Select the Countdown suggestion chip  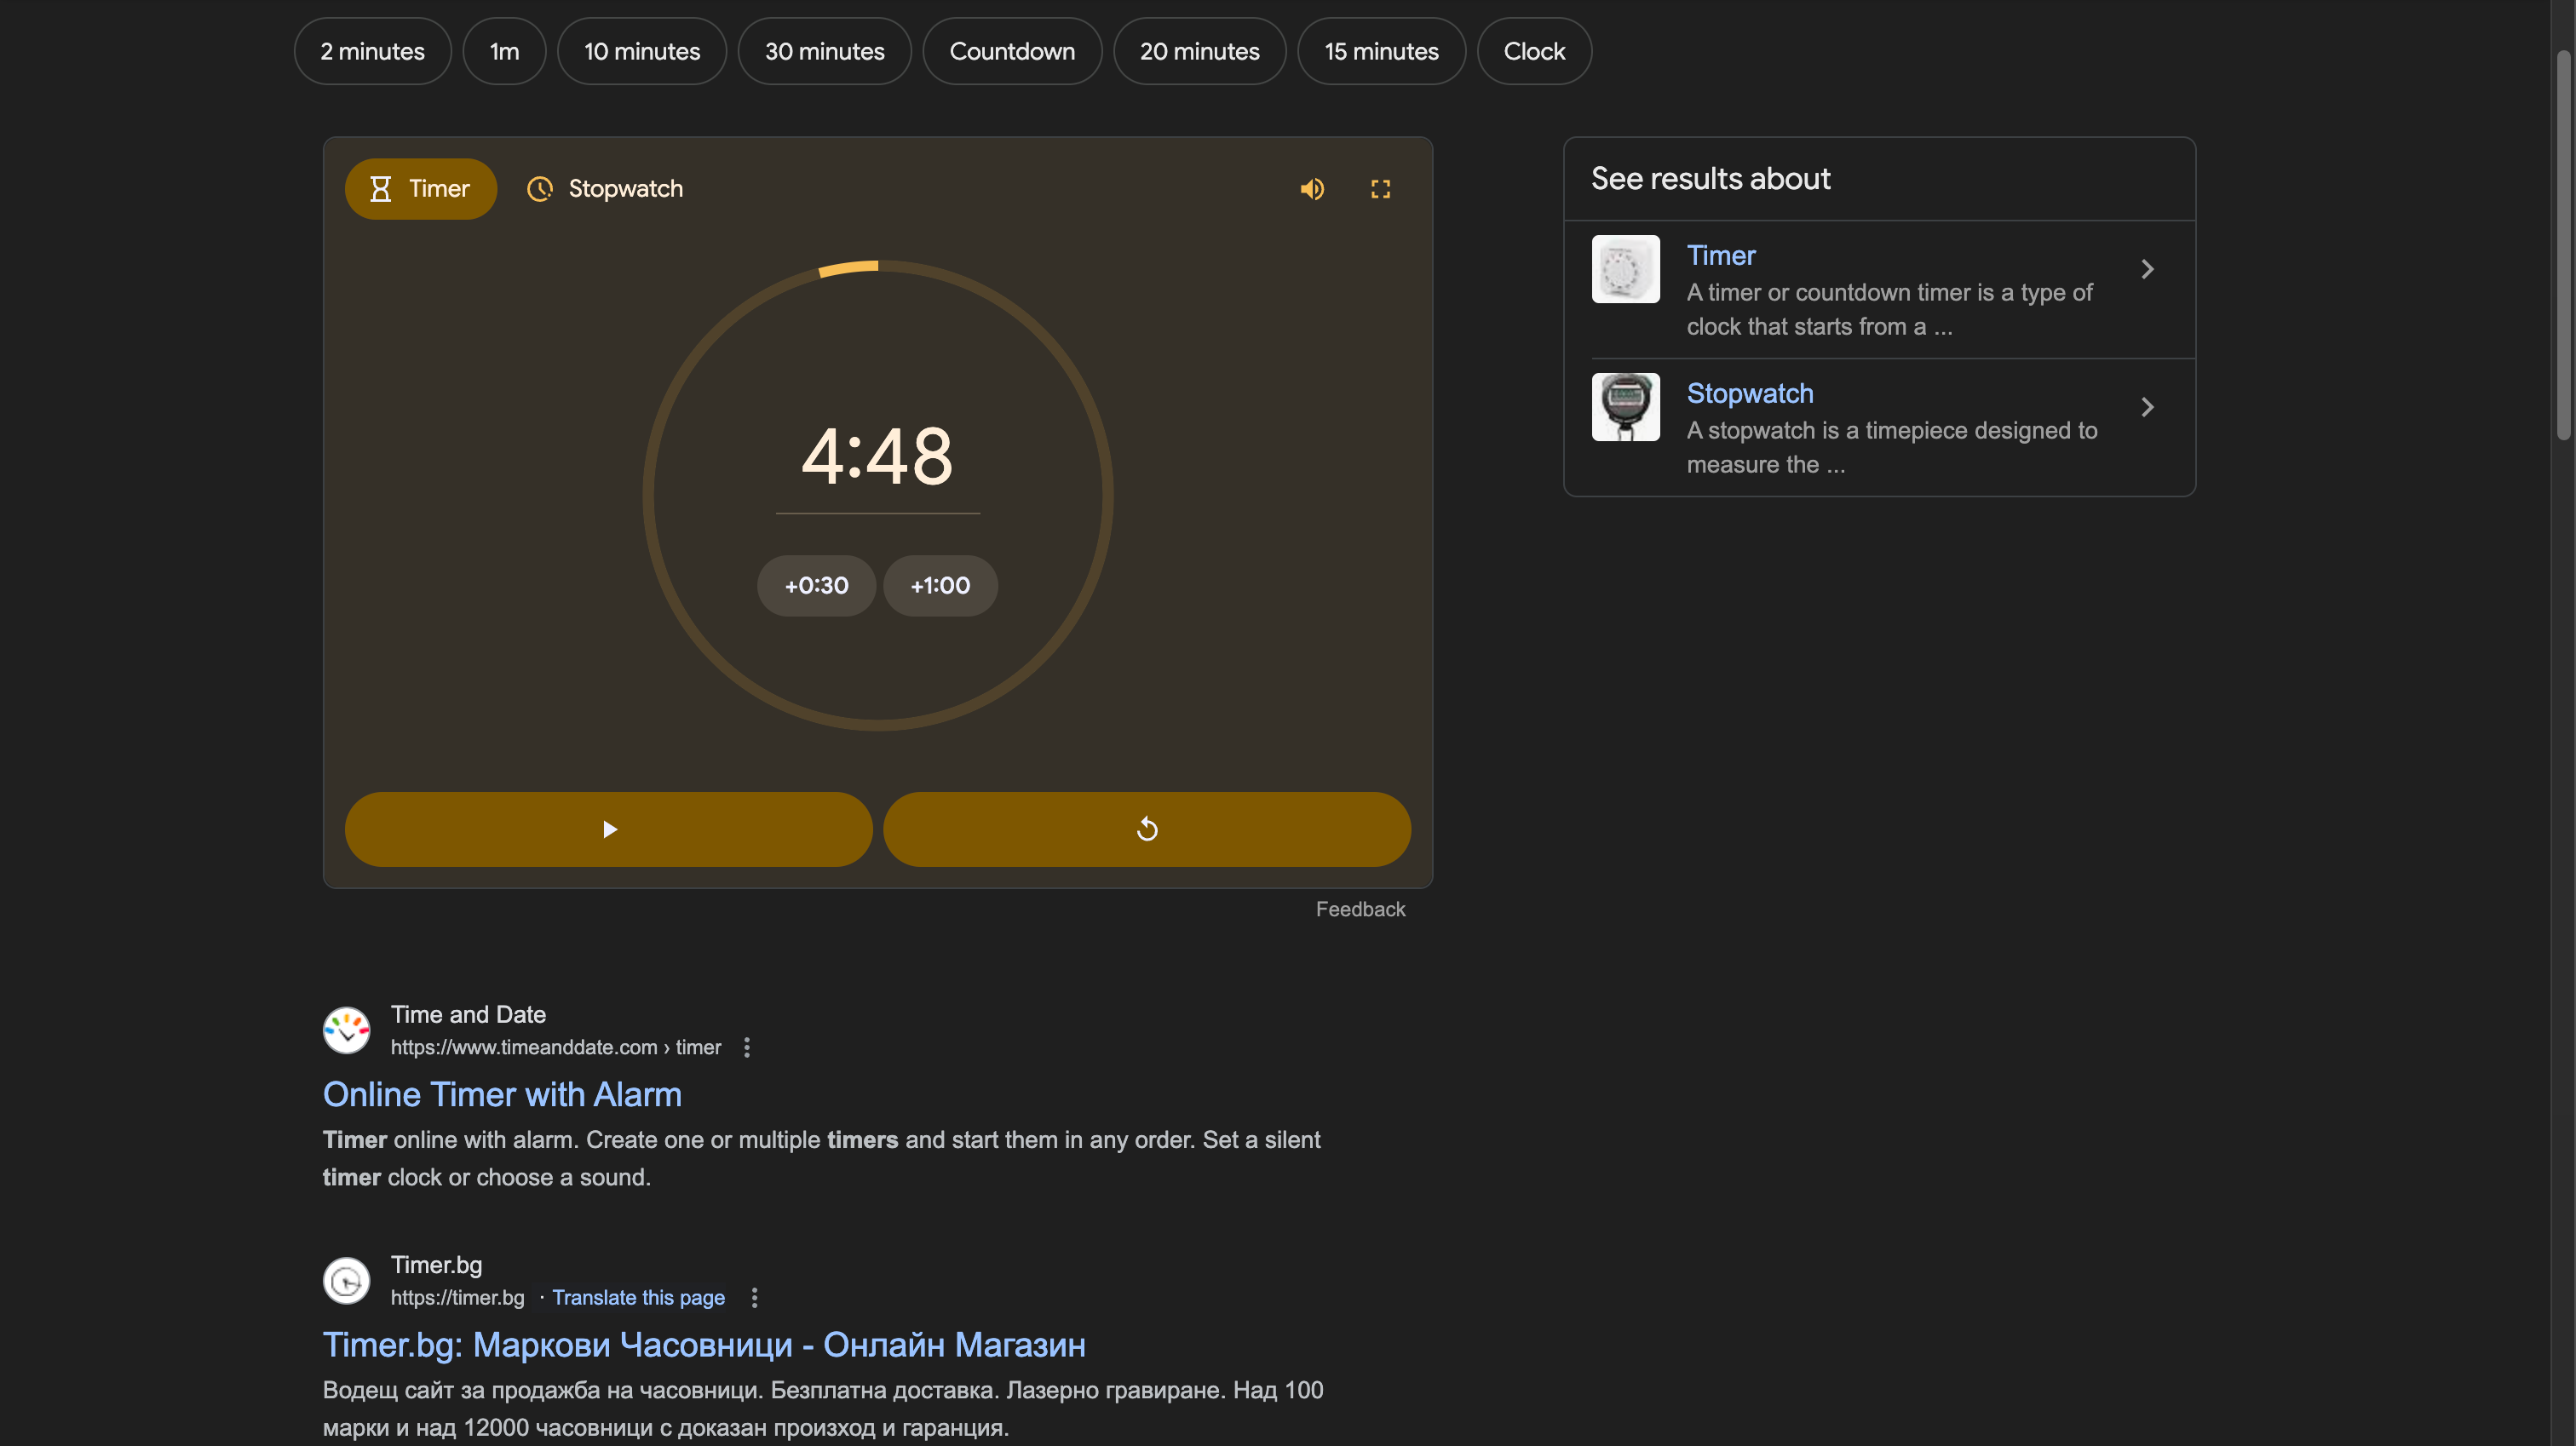(1012, 51)
